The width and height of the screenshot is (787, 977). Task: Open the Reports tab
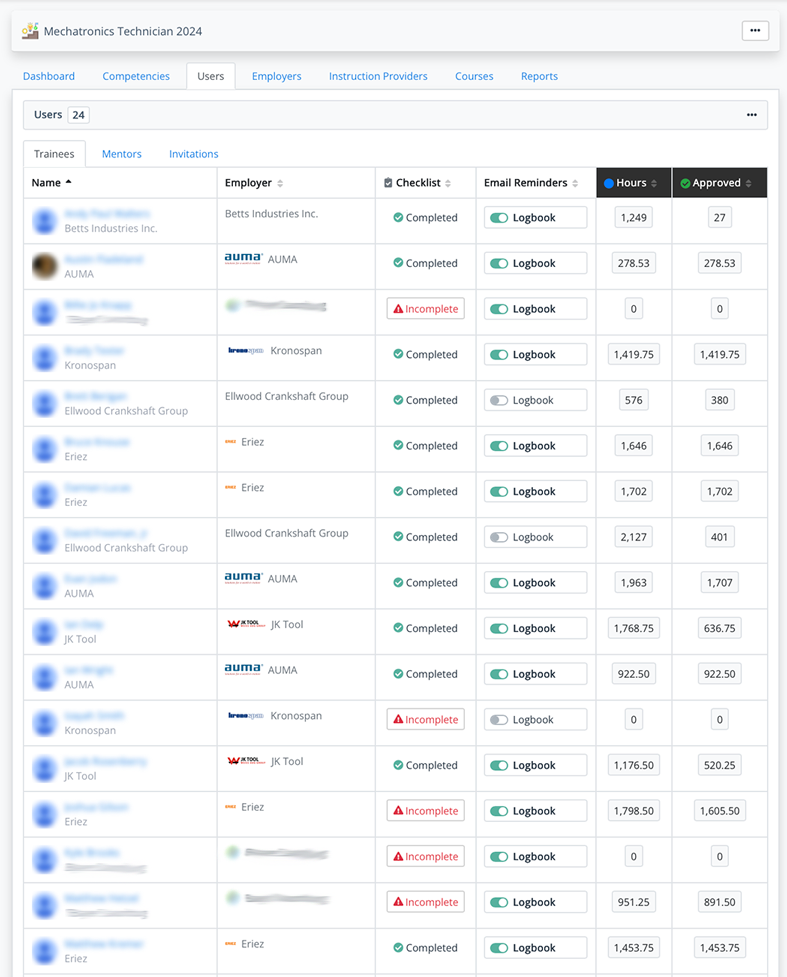click(x=539, y=76)
